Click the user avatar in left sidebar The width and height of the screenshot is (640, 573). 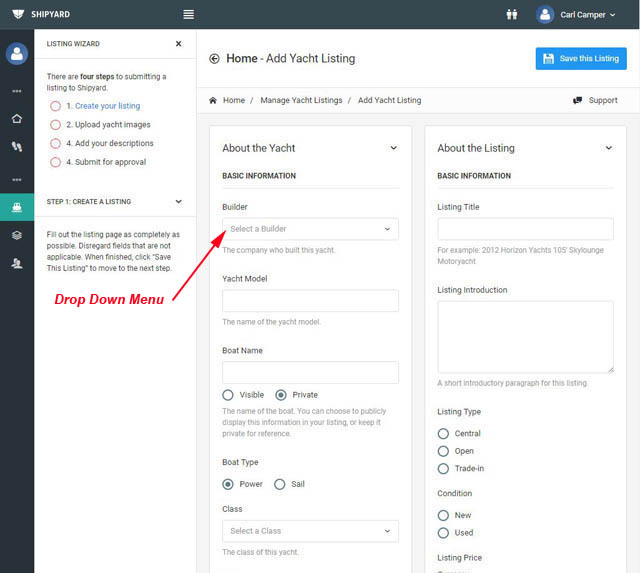point(16,54)
